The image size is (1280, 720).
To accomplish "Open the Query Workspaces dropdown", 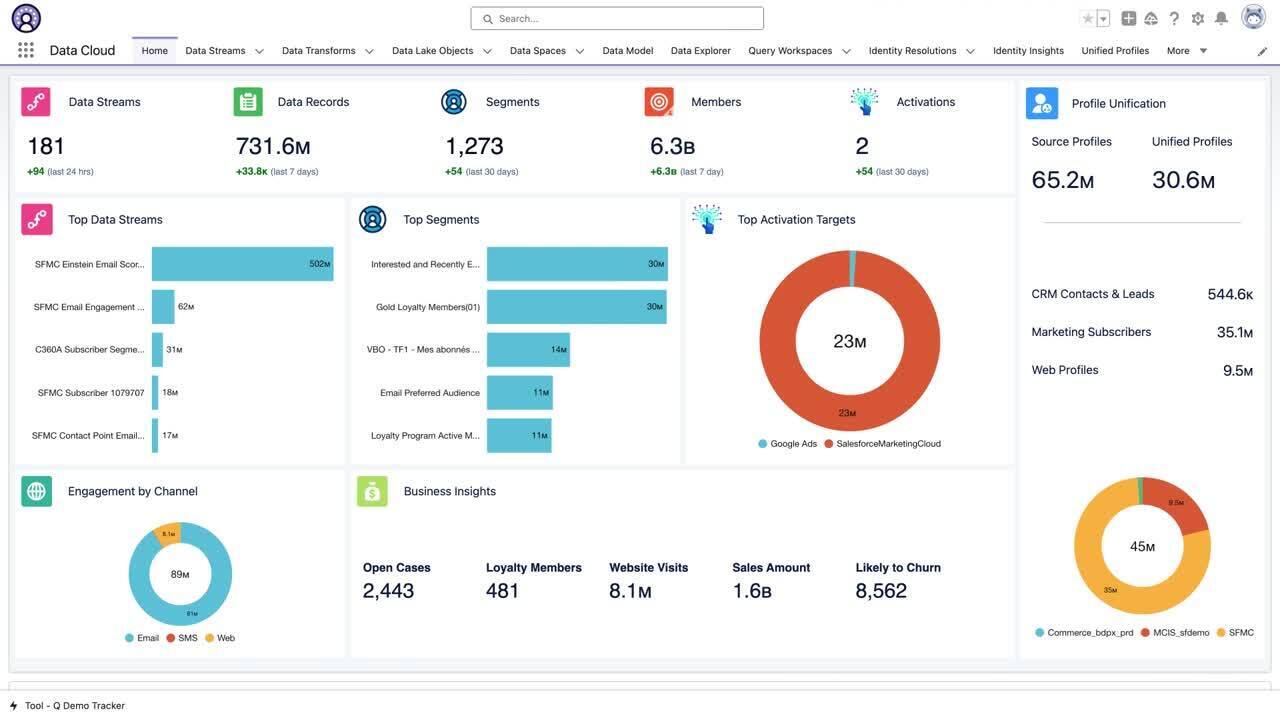I will point(845,48).
